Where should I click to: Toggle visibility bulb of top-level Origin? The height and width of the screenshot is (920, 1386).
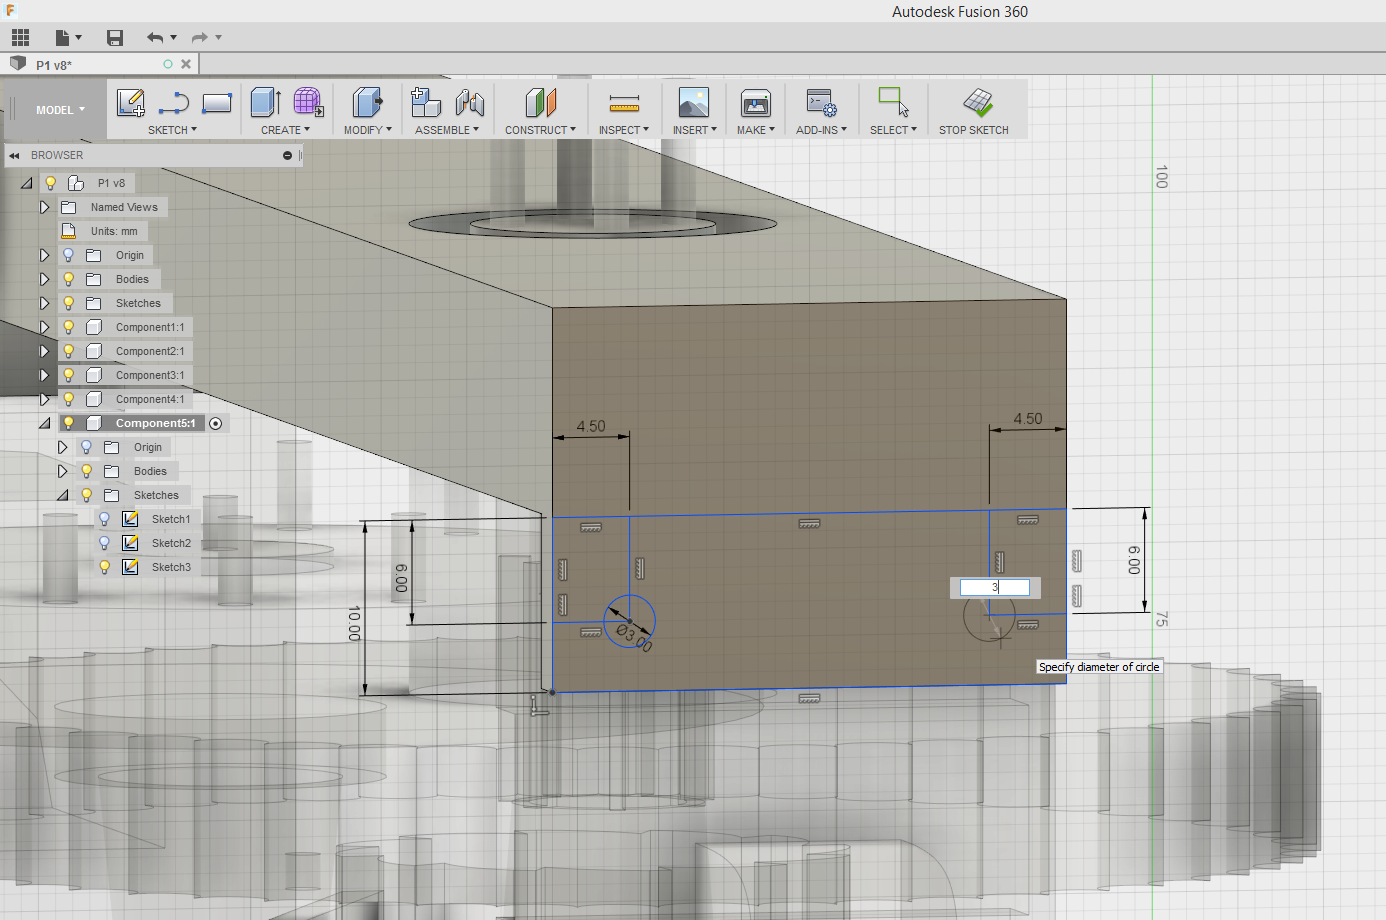pyautogui.click(x=68, y=255)
